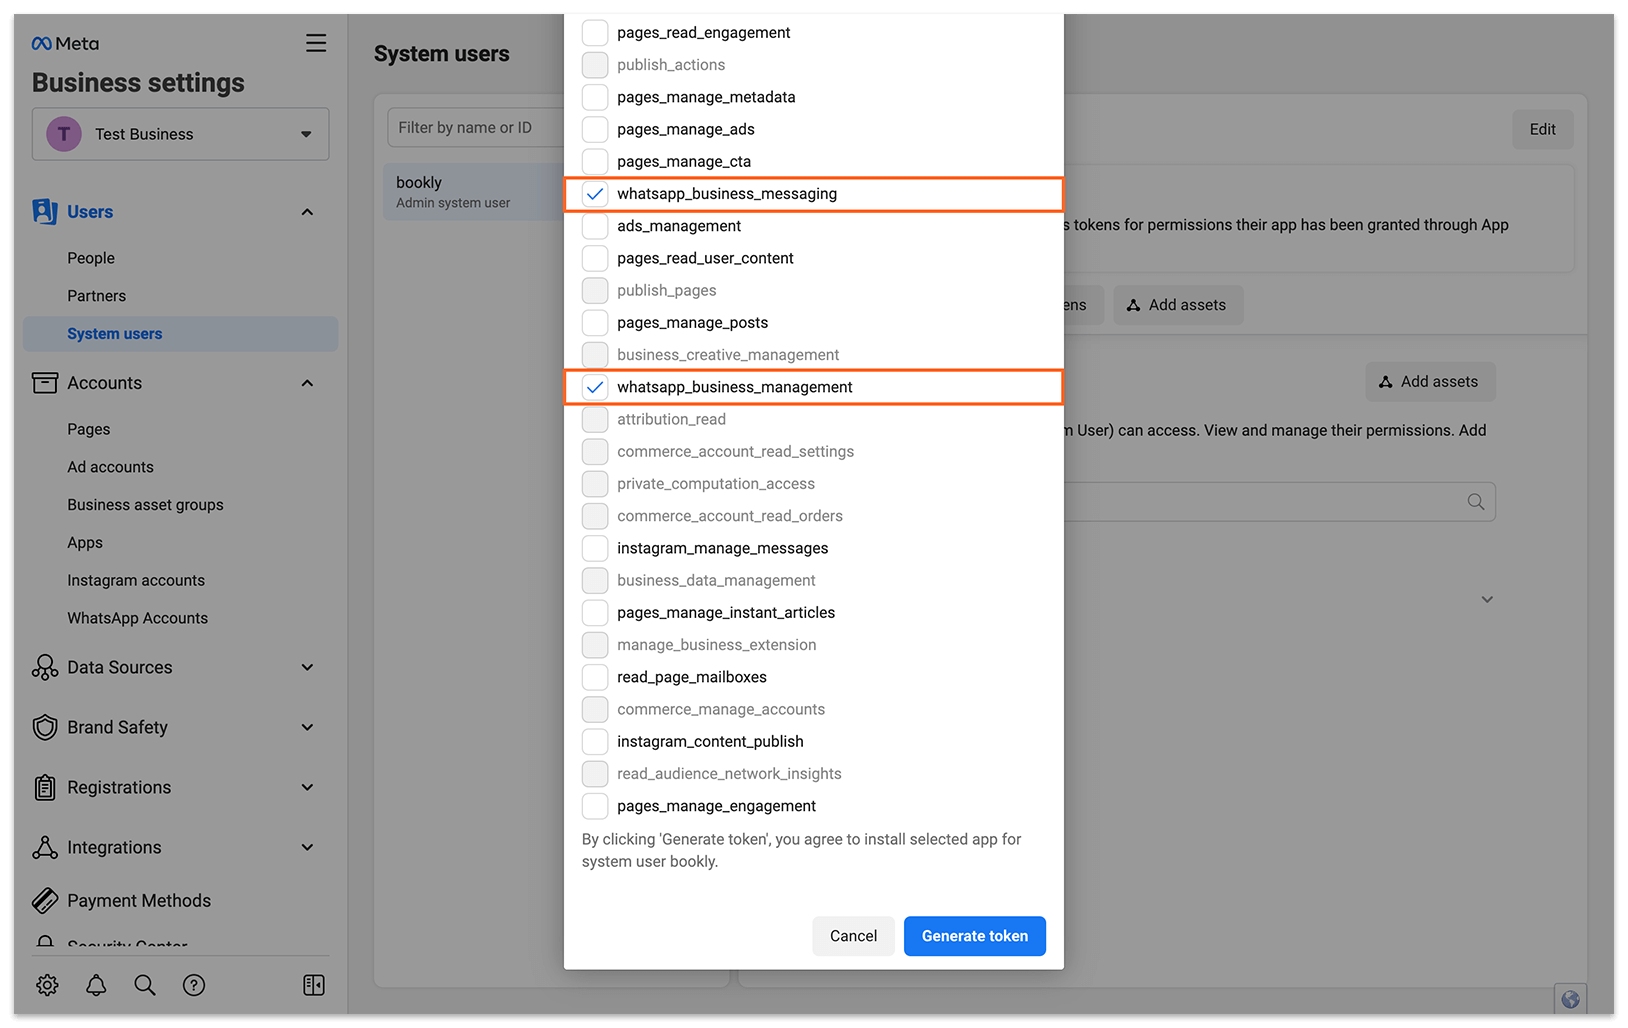Click the Integrations icon
1628x1028 pixels.
point(45,847)
